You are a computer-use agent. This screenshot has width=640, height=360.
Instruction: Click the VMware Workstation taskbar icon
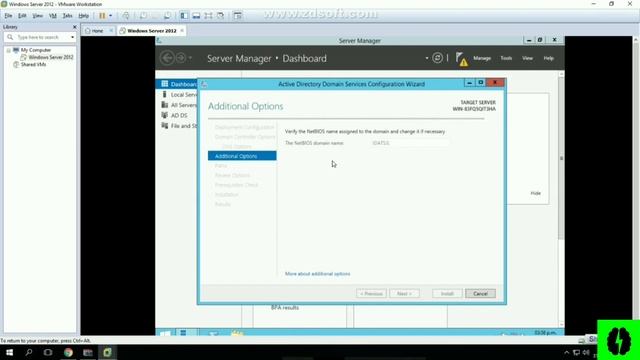coord(107,352)
